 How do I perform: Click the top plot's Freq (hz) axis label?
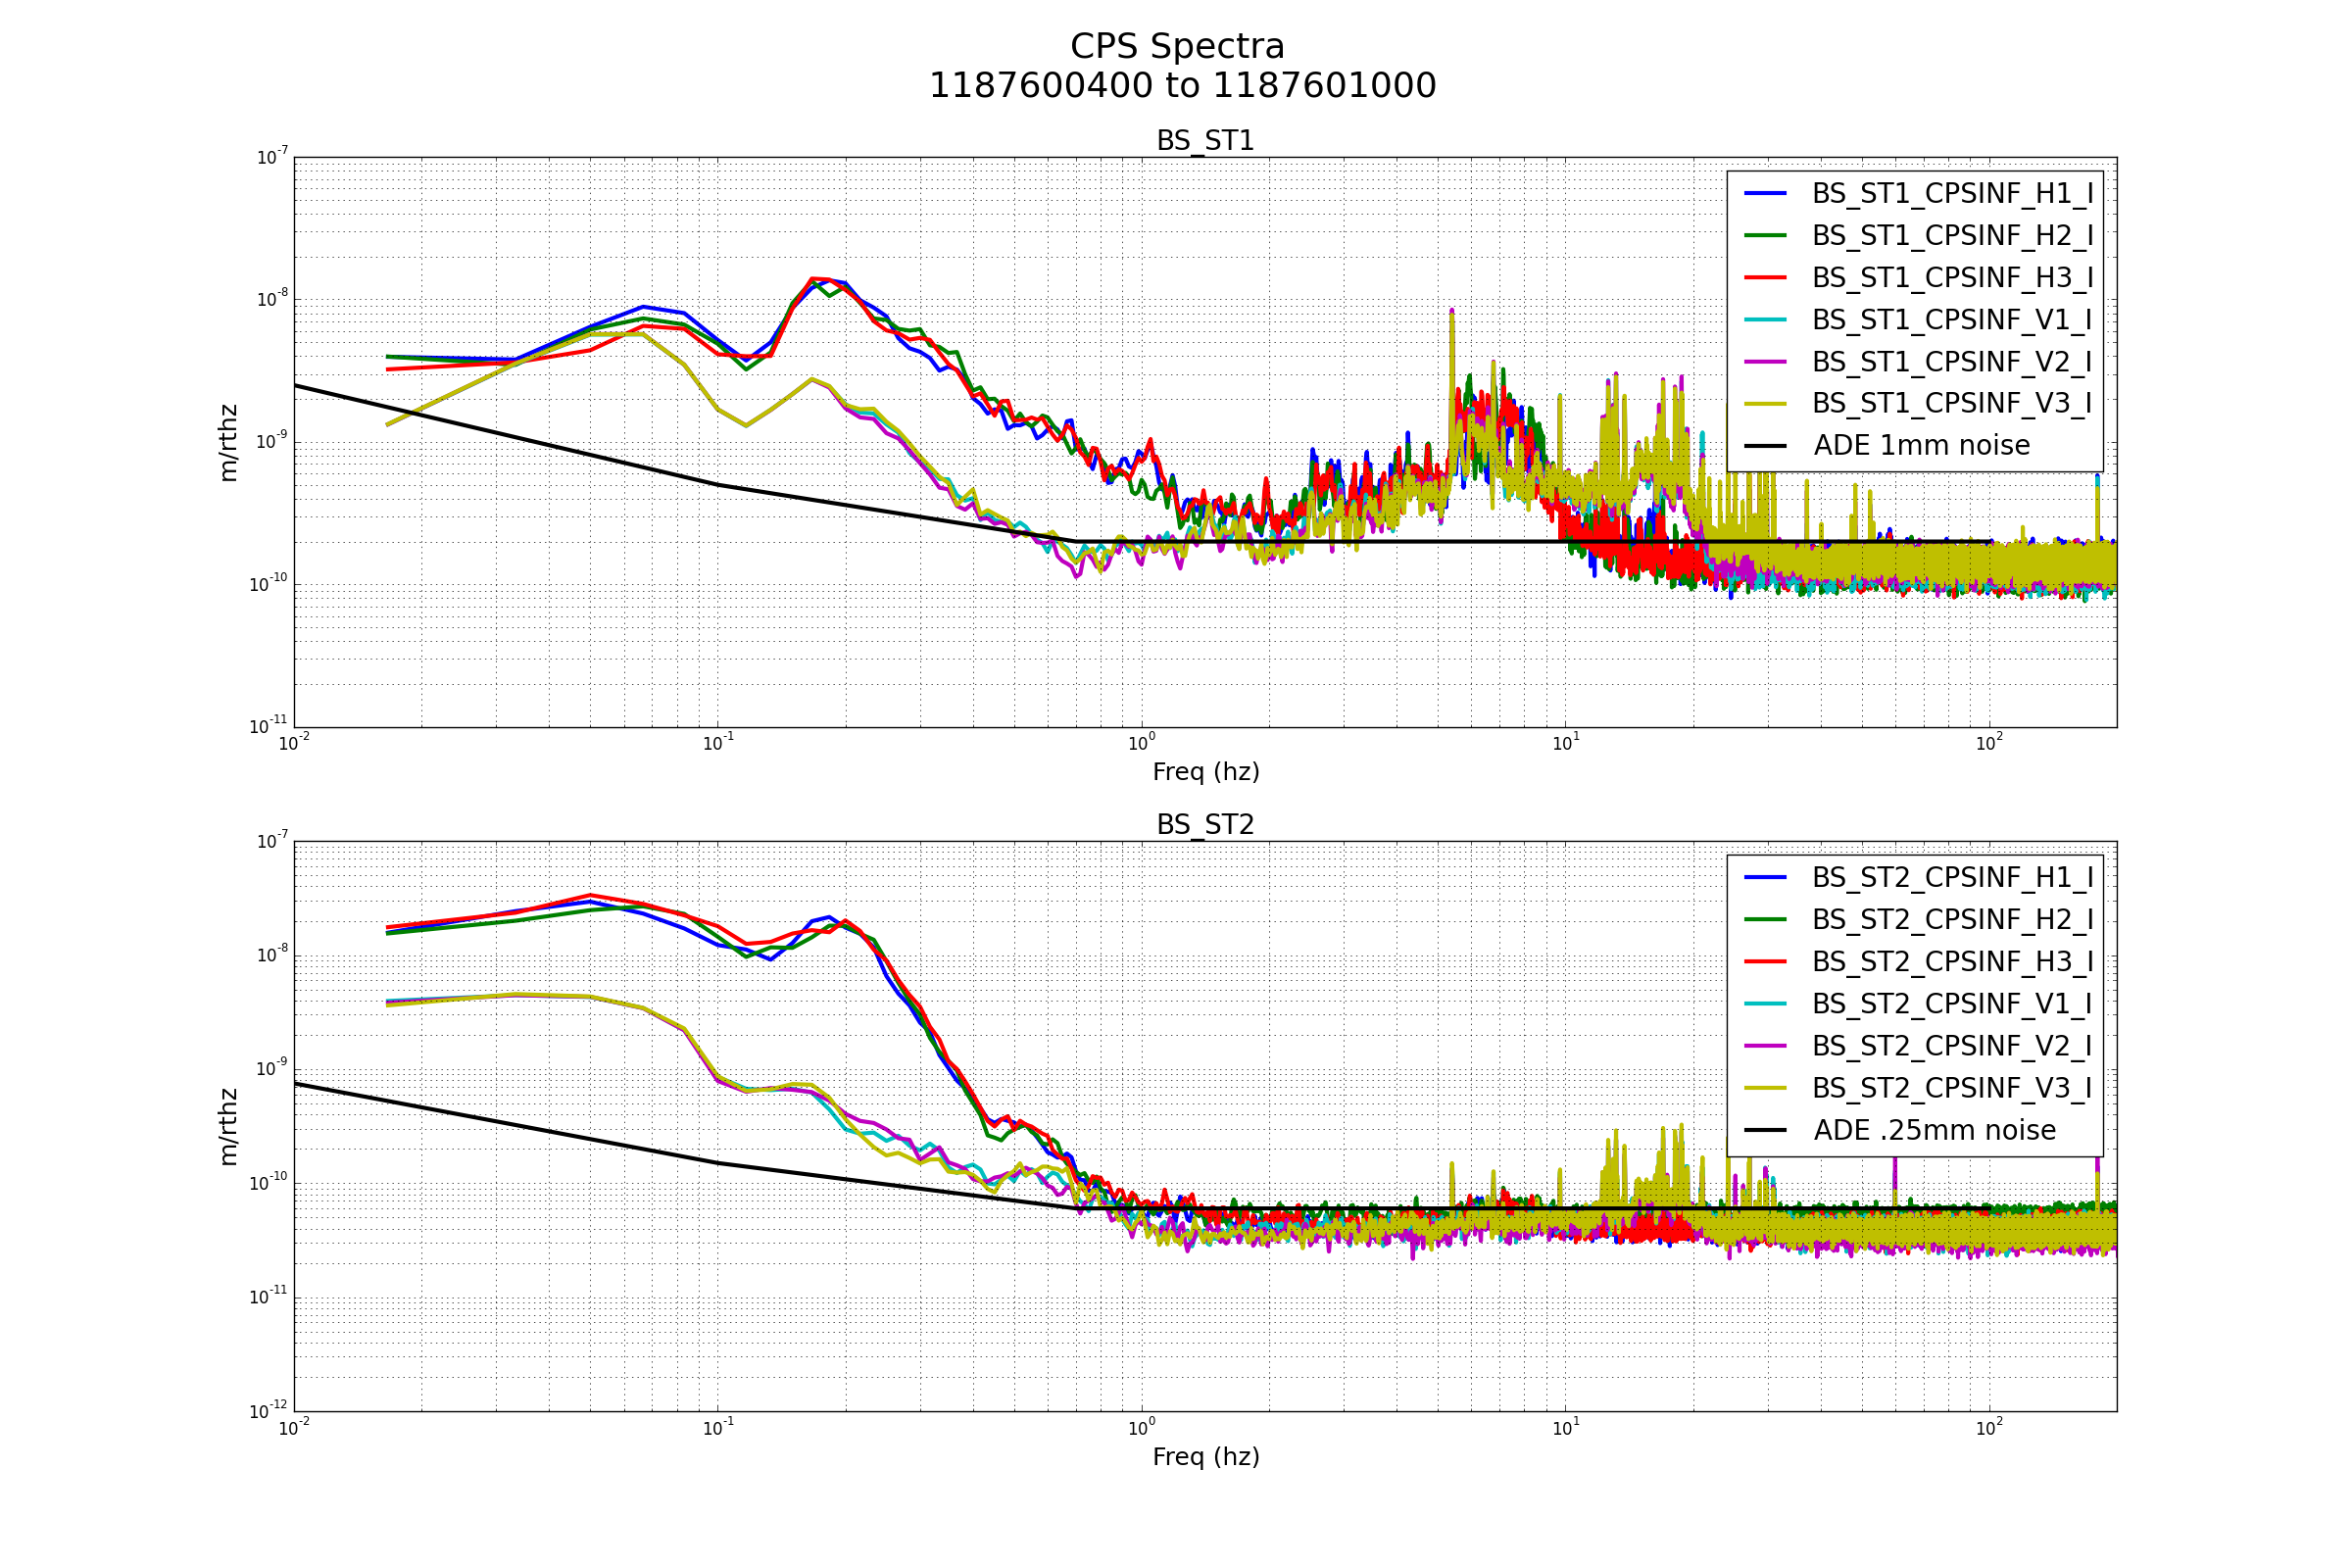pos(1205,772)
